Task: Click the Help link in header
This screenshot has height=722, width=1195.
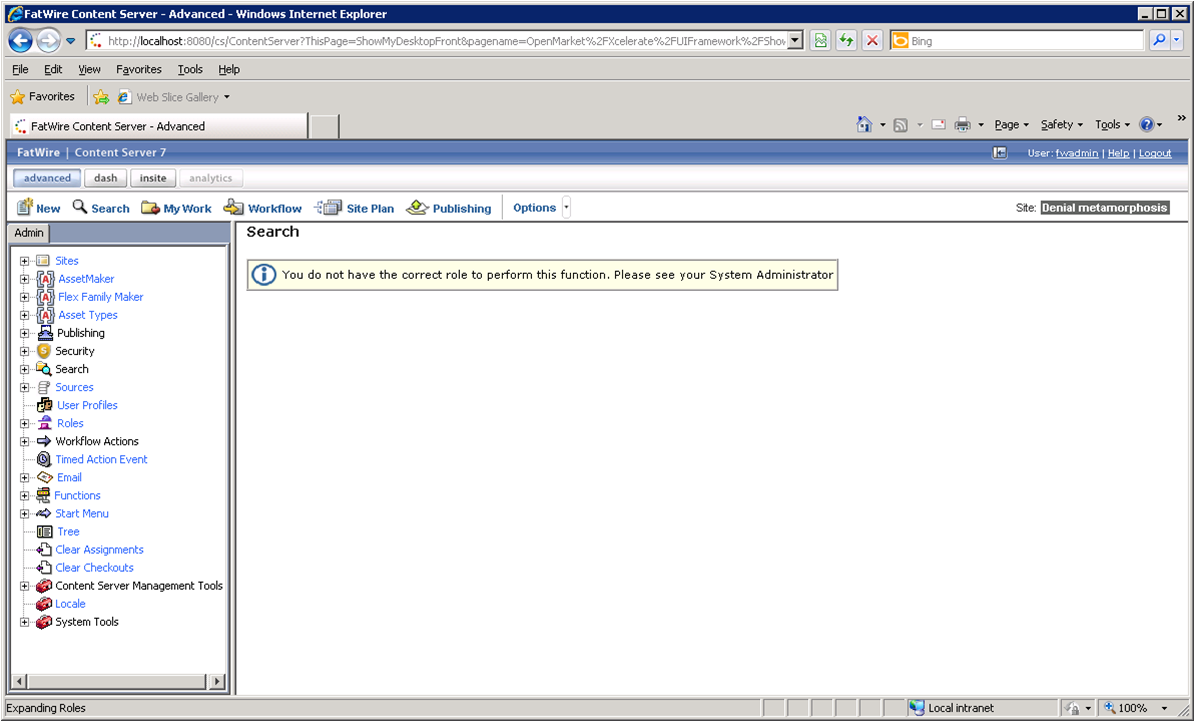Action: click(1118, 153)
